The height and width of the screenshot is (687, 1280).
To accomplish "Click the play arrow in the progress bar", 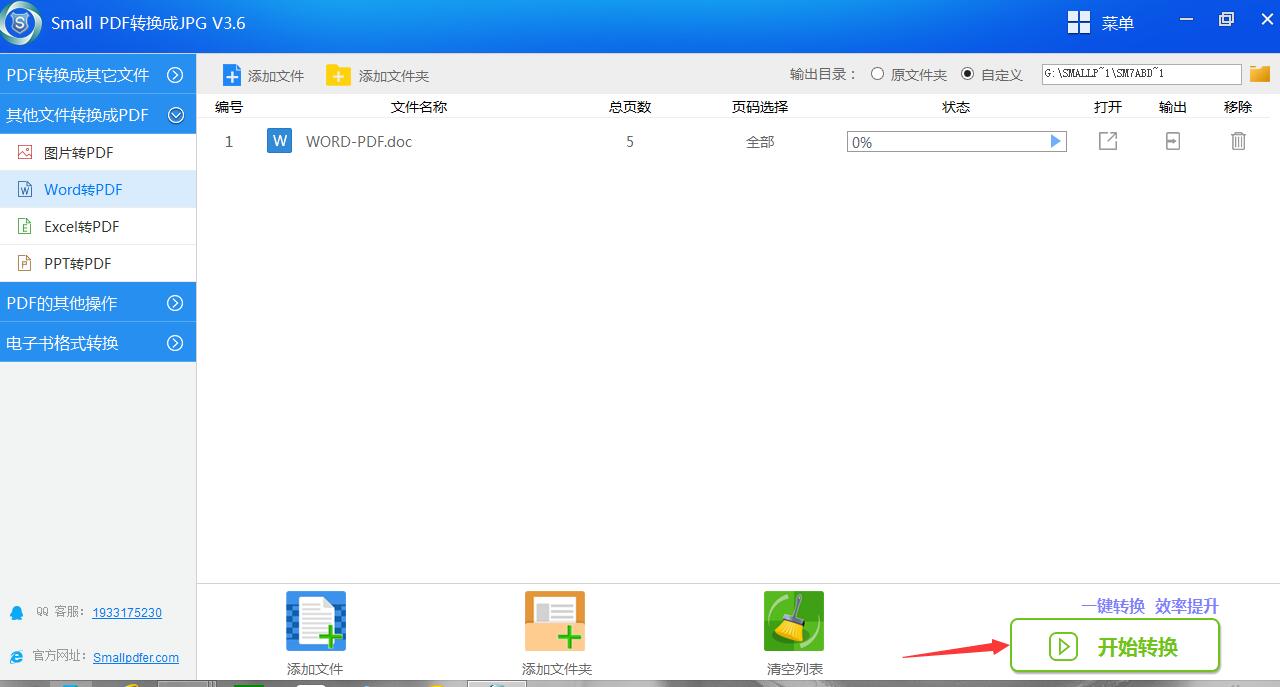I will click(1055, 142).
